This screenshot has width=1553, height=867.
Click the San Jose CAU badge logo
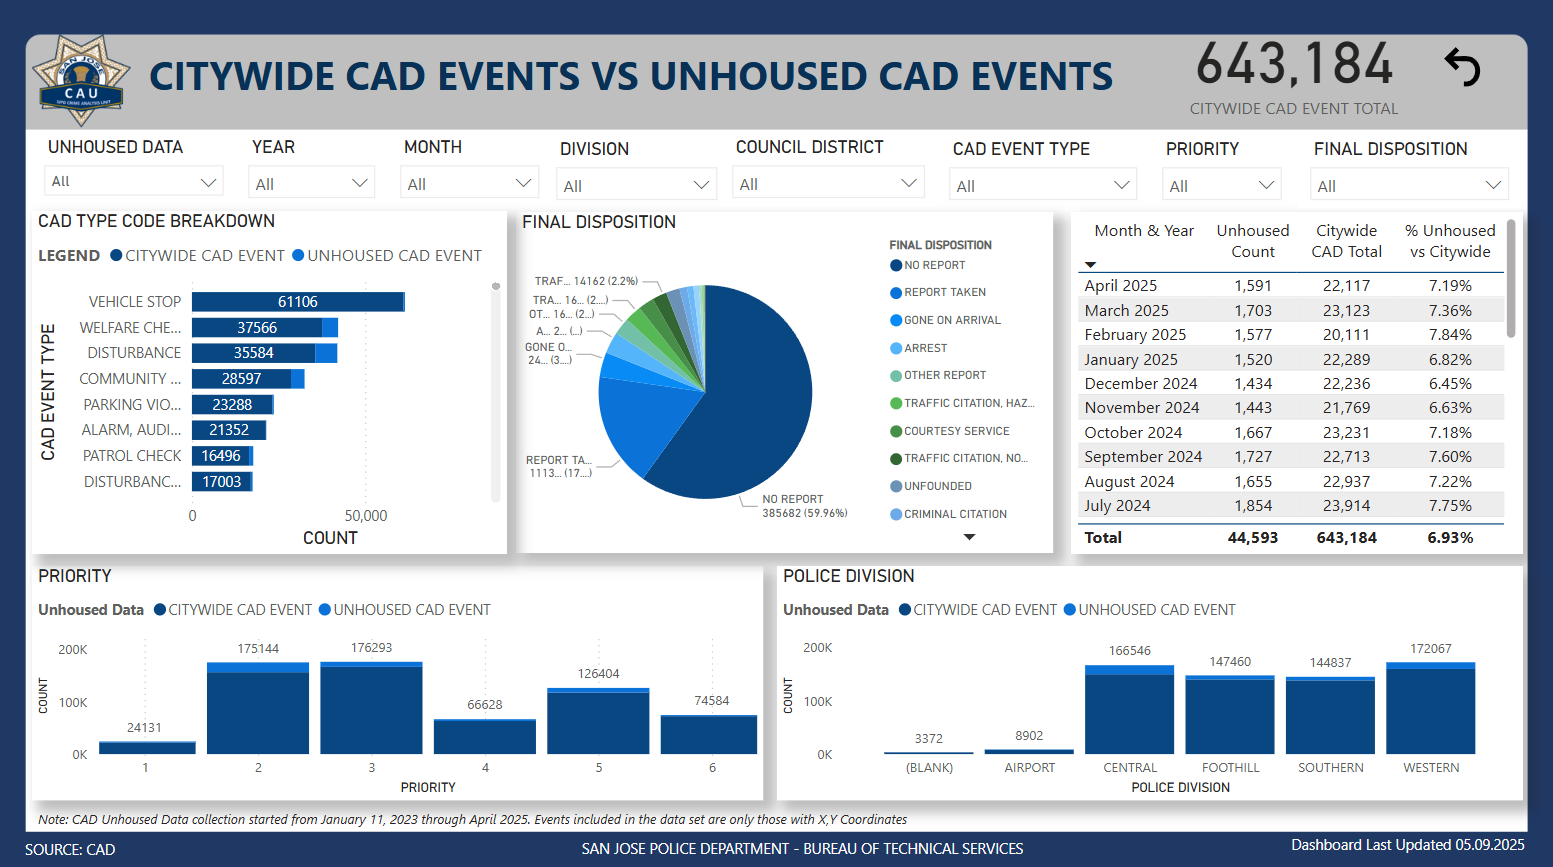[x=81, y=80]
